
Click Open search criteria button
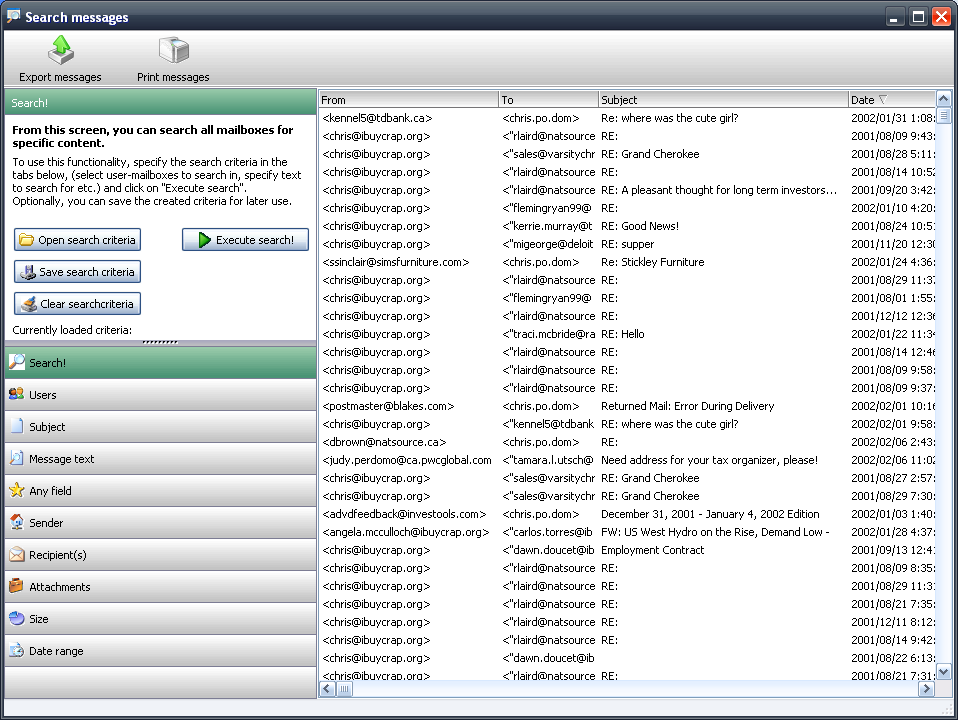(x=78, y=240)
